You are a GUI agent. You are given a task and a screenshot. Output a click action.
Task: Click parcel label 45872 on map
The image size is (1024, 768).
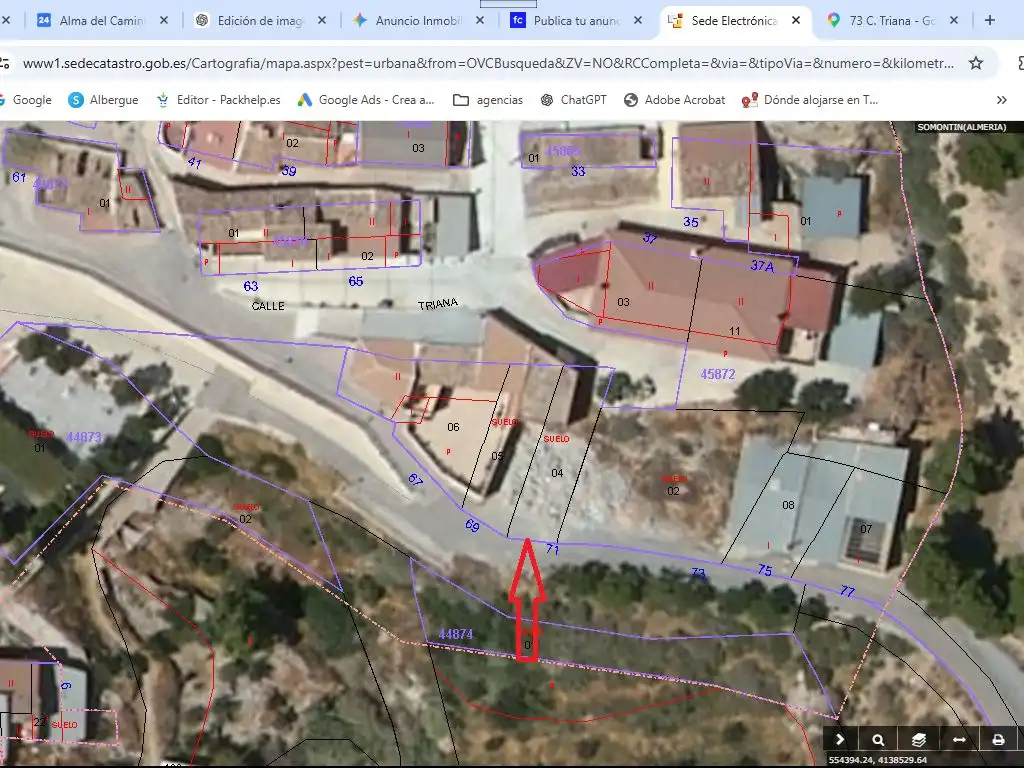coord(718,374)
